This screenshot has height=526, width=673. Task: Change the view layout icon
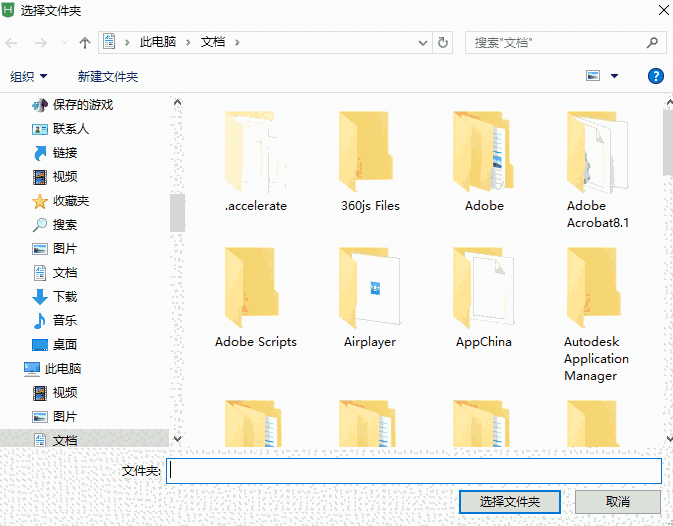point(593,76)
